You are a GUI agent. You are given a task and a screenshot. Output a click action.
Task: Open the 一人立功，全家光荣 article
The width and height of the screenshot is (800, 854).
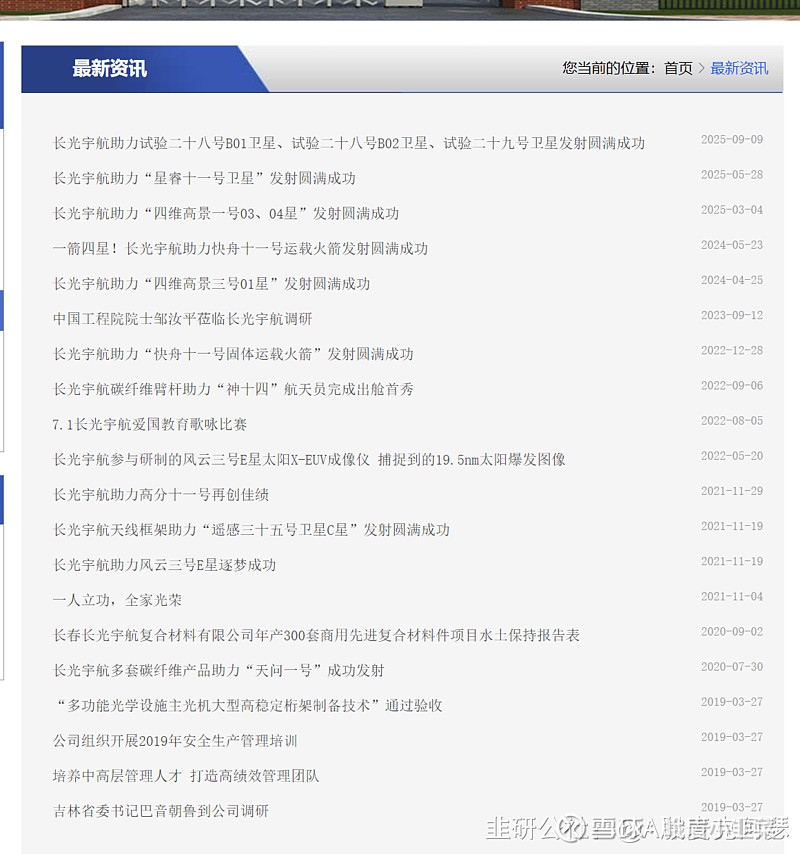(117, 600)
